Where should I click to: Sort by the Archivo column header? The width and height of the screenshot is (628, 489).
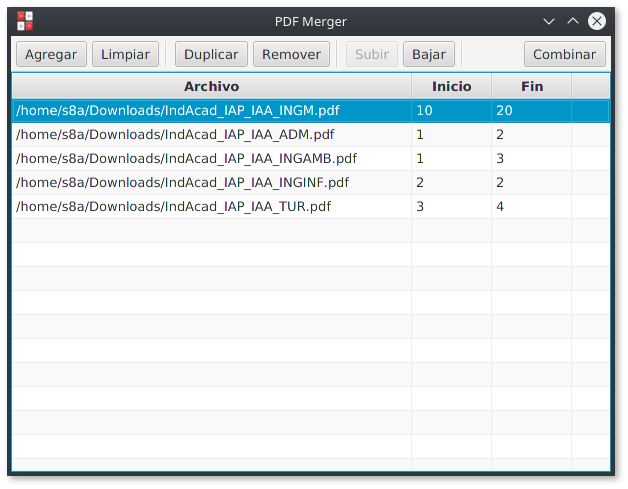tap(211, 87)
